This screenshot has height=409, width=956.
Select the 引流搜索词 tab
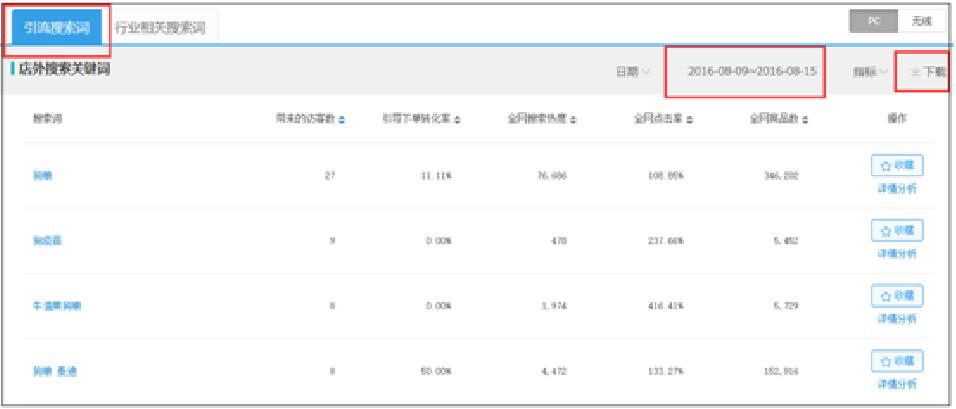(x=57, y=28)
